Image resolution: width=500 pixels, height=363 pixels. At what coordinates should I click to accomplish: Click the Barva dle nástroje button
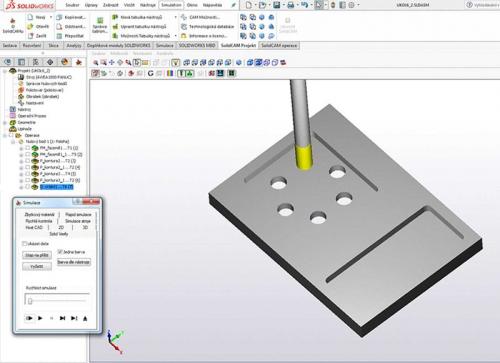click(x=74, y=262)
